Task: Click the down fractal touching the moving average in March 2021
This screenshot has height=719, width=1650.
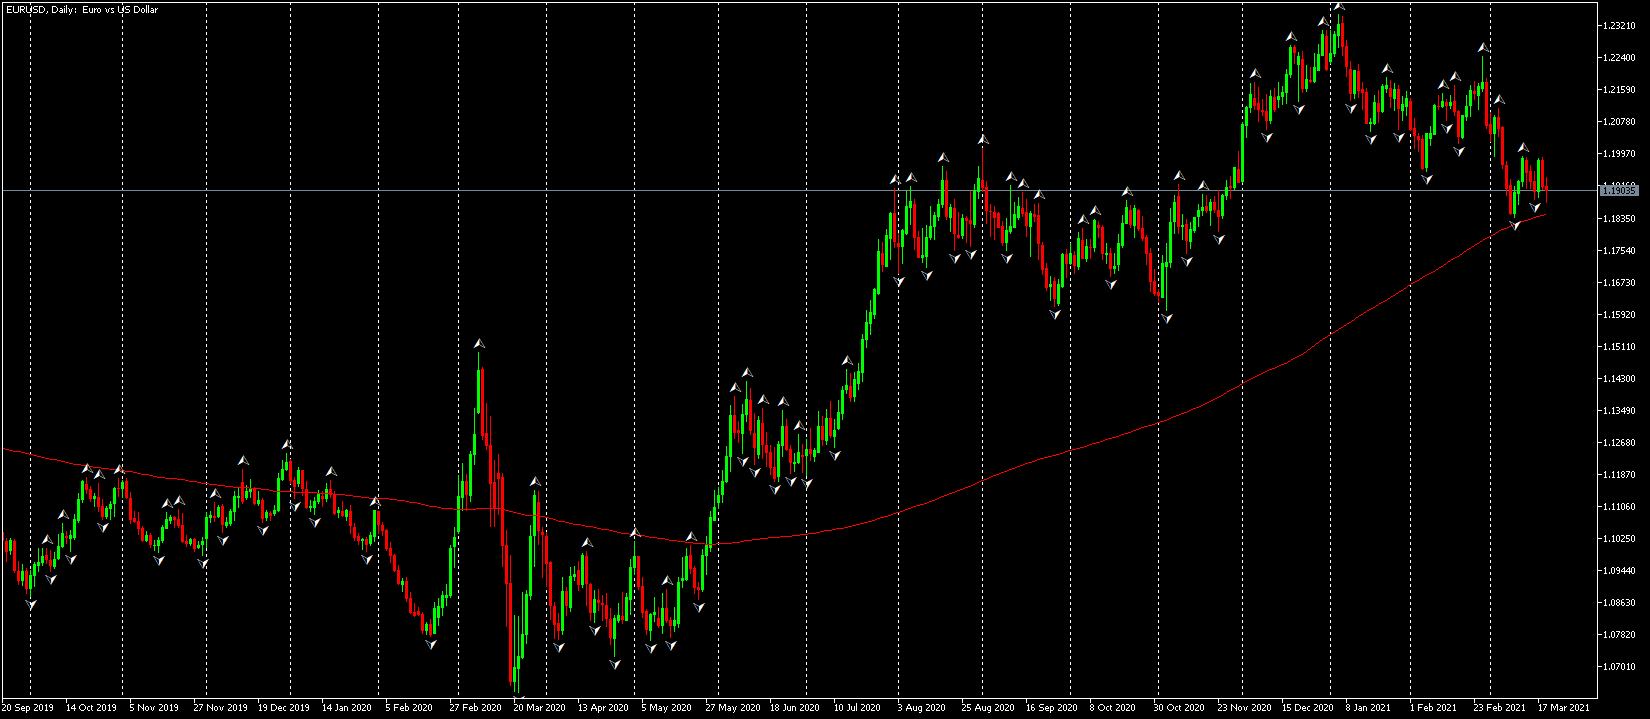Action: pos(1515,225)
